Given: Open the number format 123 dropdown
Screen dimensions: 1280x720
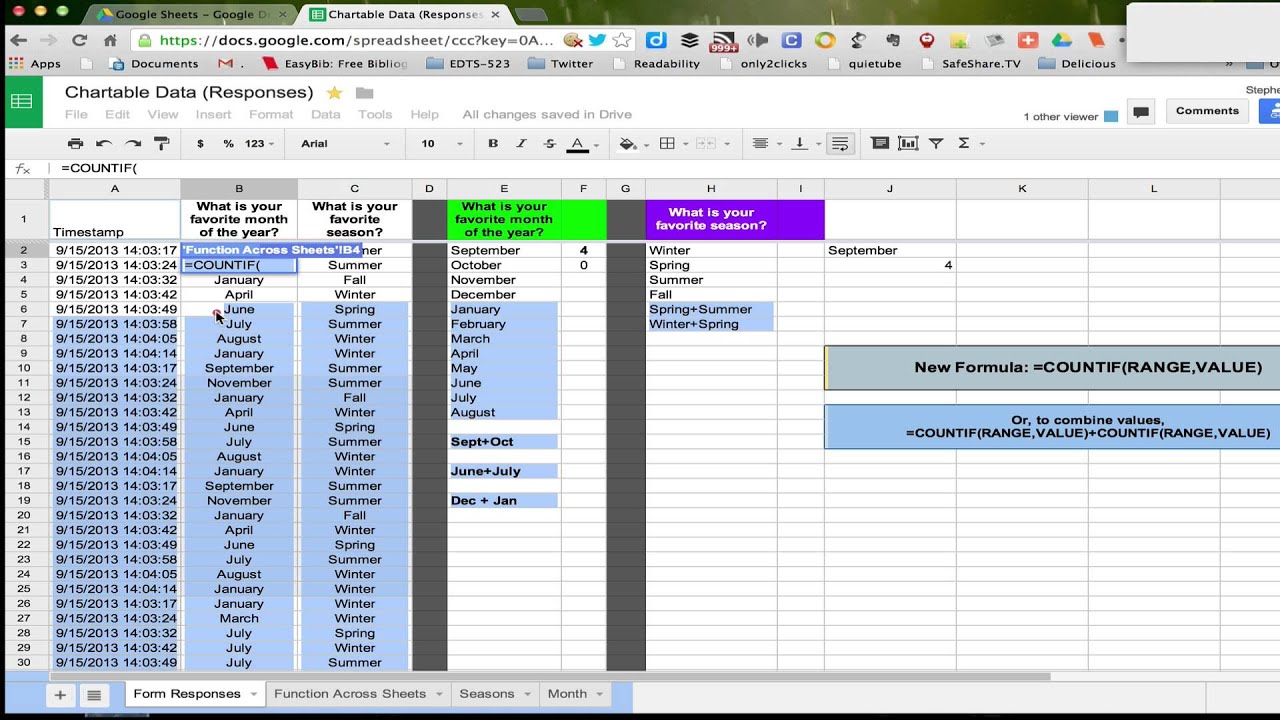Looking at the screenshot, I should [x=260, y=144].
